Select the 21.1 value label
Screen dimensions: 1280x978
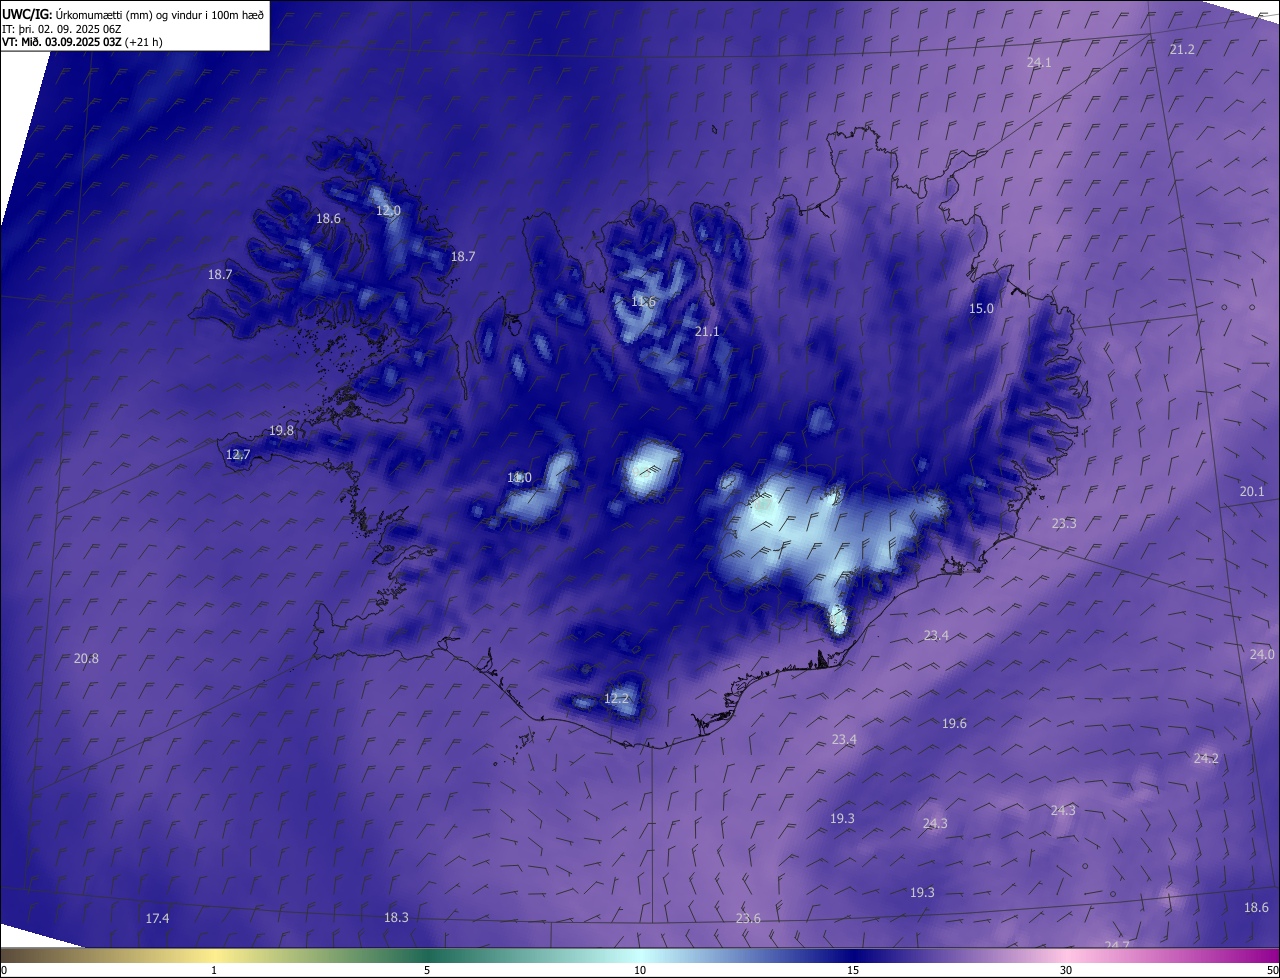(707, 330)
